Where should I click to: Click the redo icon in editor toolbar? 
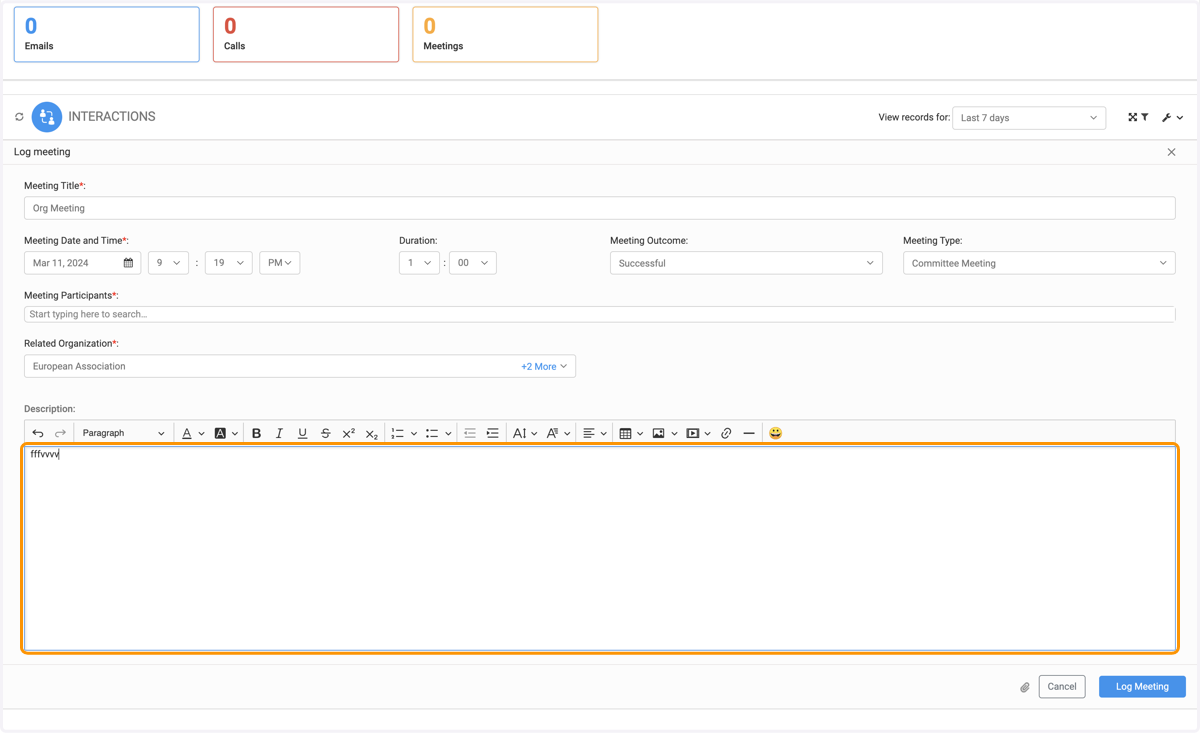(x=60, y=433)
